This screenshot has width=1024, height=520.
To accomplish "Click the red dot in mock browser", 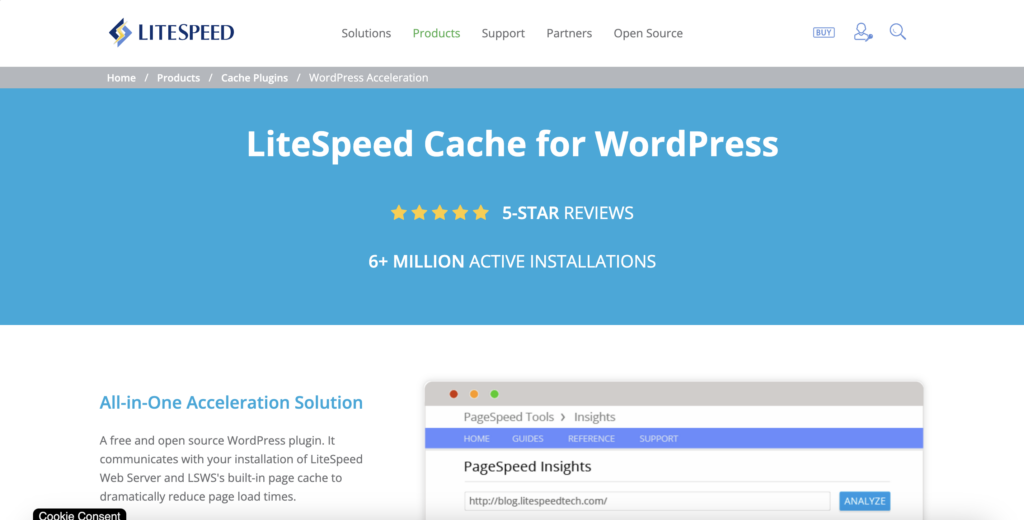I will point(454,394).
